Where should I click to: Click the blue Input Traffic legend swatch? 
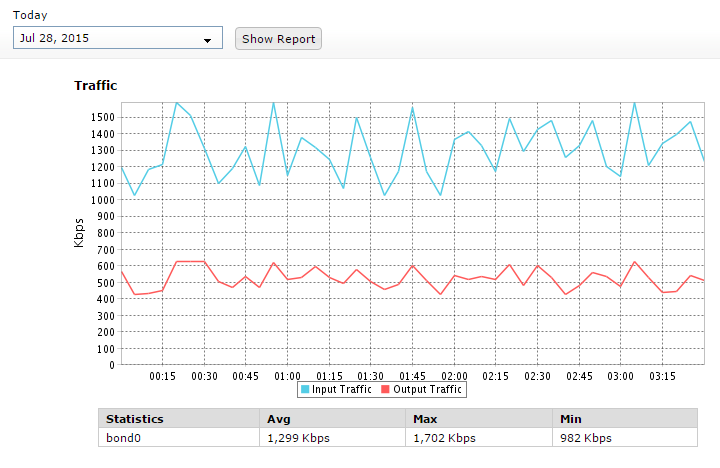(306, 390)
